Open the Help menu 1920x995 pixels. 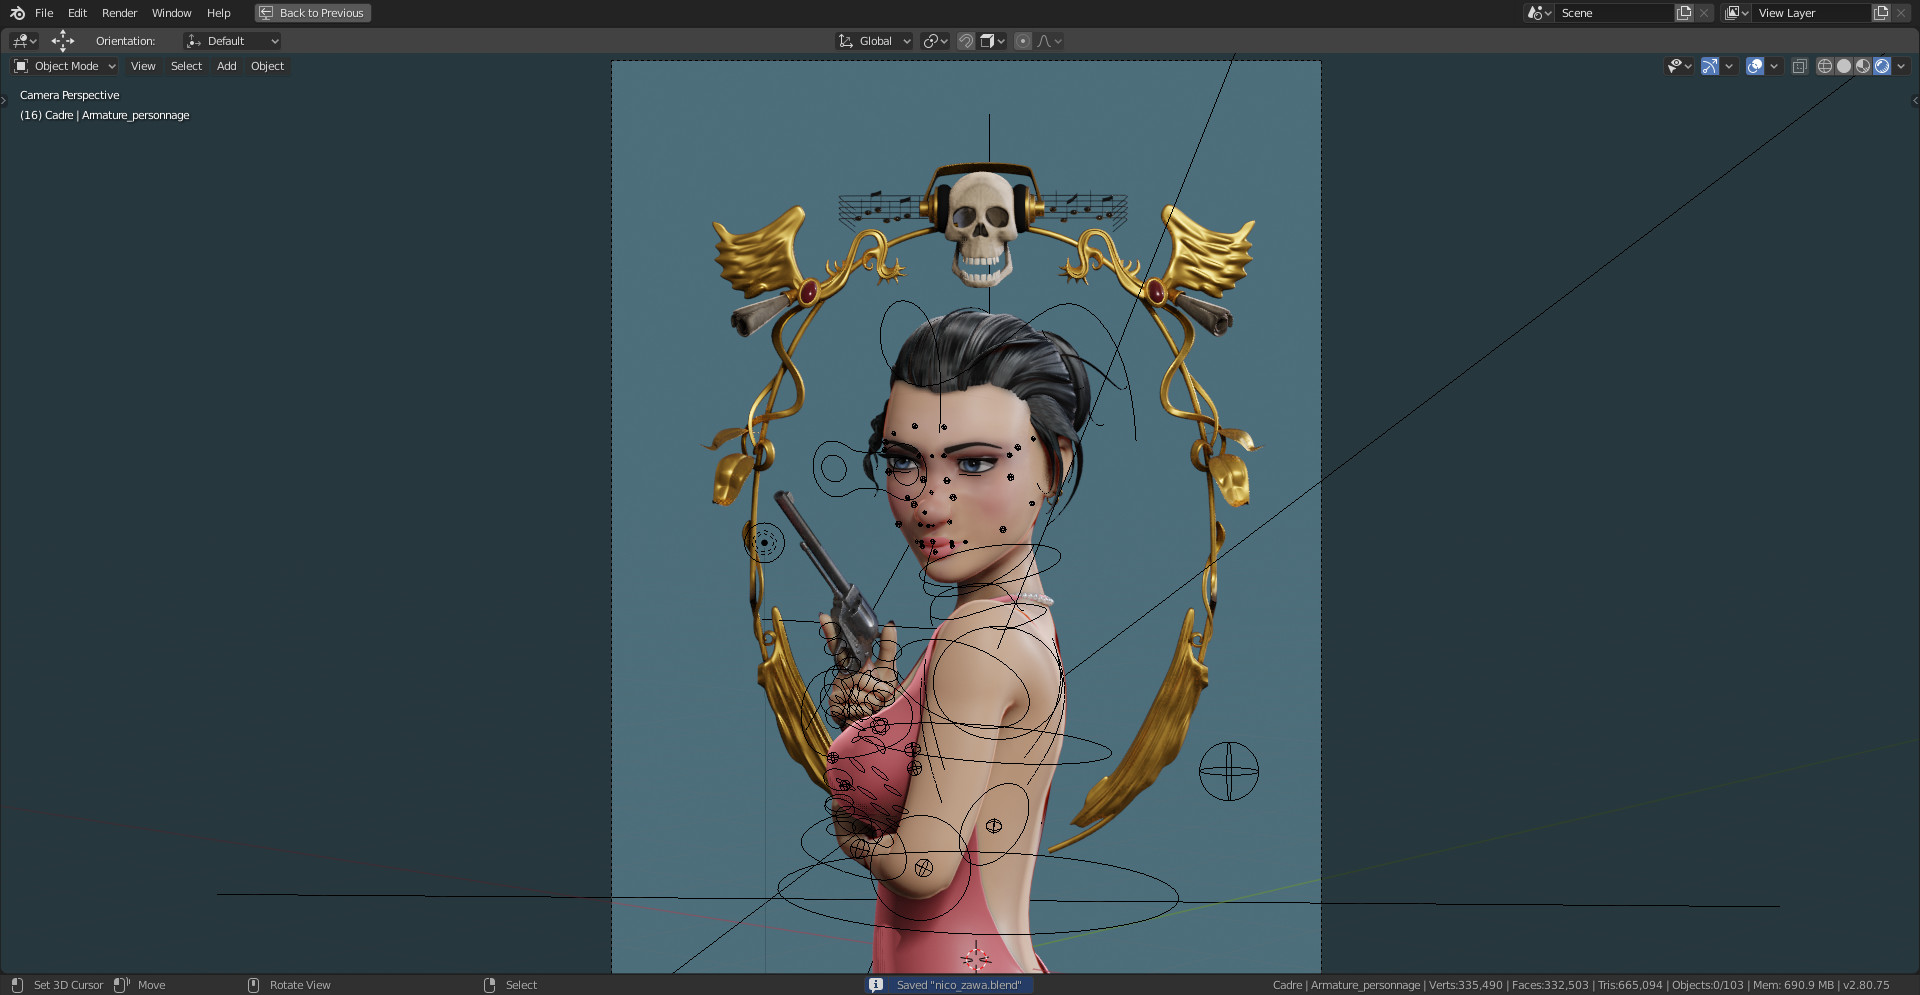tap(218, 13)
